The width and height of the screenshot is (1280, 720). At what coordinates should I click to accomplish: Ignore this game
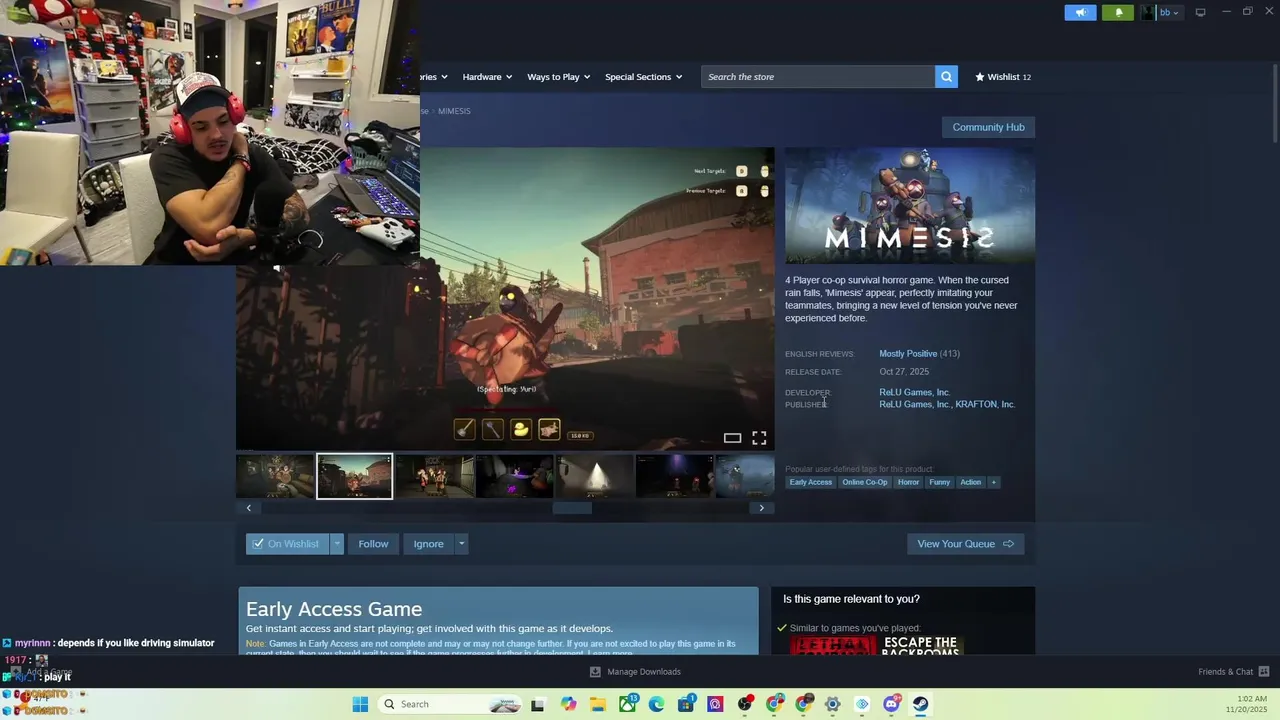point(428,544)
